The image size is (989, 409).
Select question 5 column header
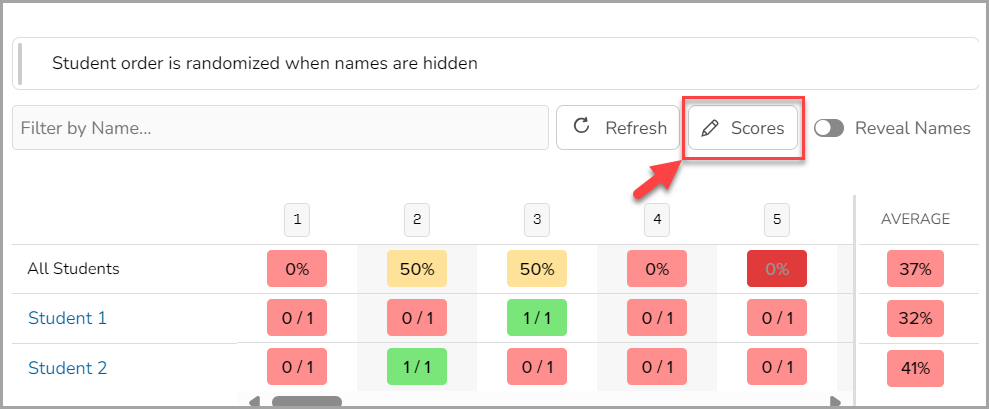(777, 220)
